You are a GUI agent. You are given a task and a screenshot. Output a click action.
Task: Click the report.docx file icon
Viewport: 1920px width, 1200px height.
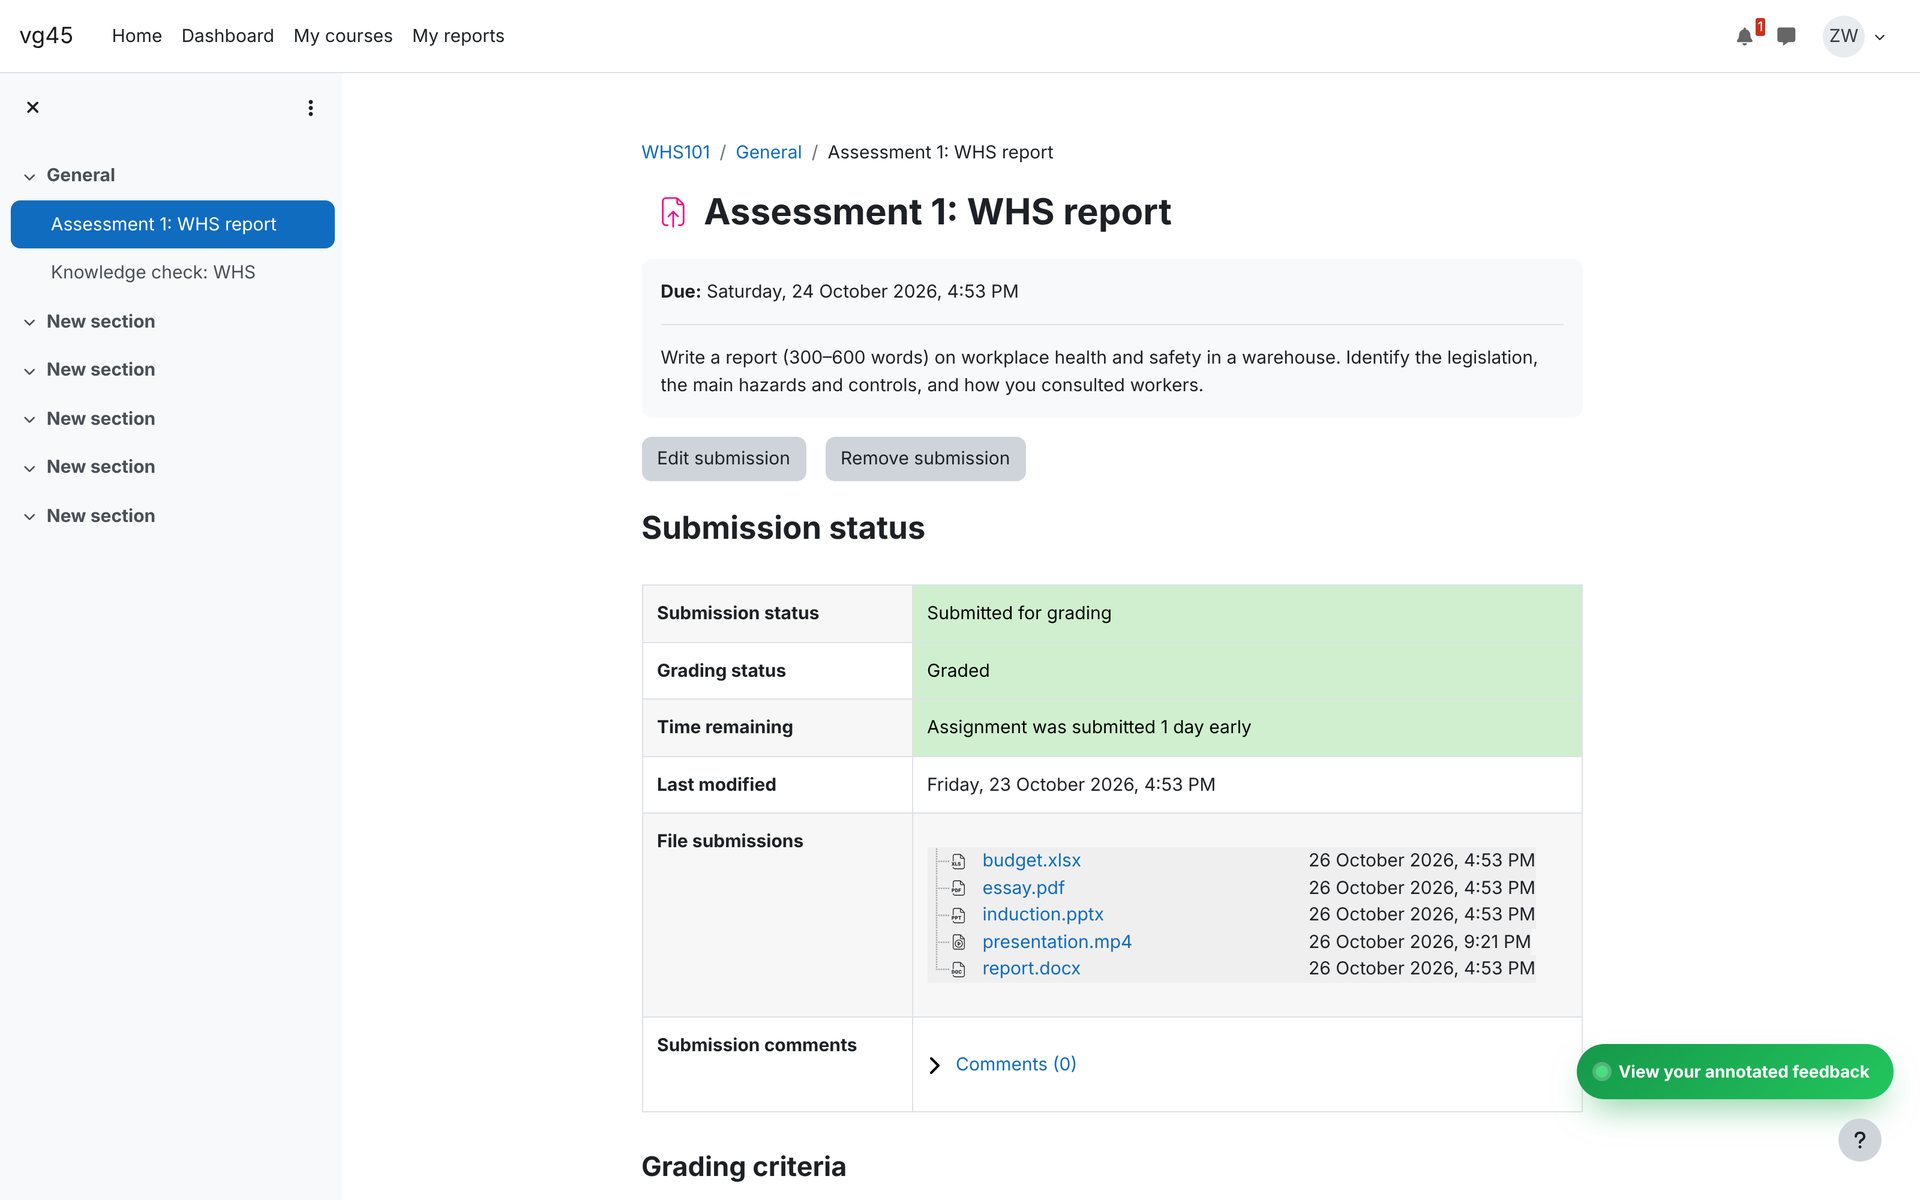[x=958, y=969]
